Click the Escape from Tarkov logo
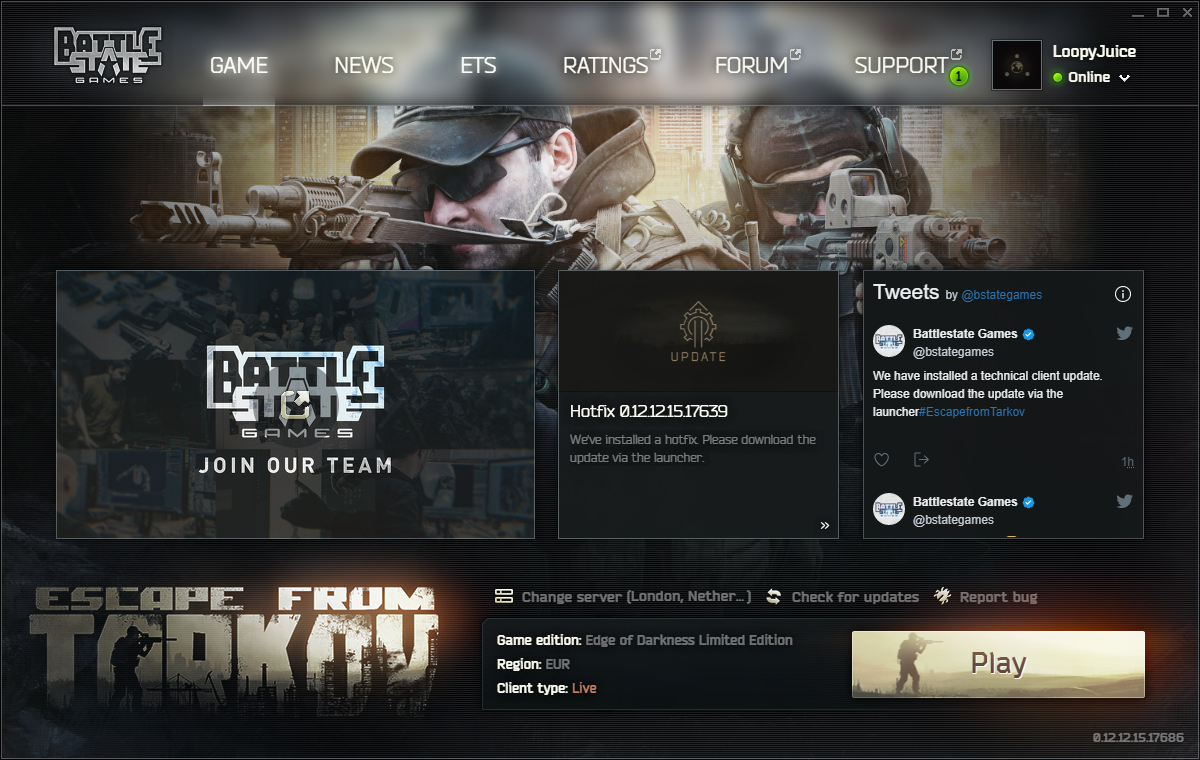Image resolution: width=1200 pixels, height=760 pixels. (236, 650)
